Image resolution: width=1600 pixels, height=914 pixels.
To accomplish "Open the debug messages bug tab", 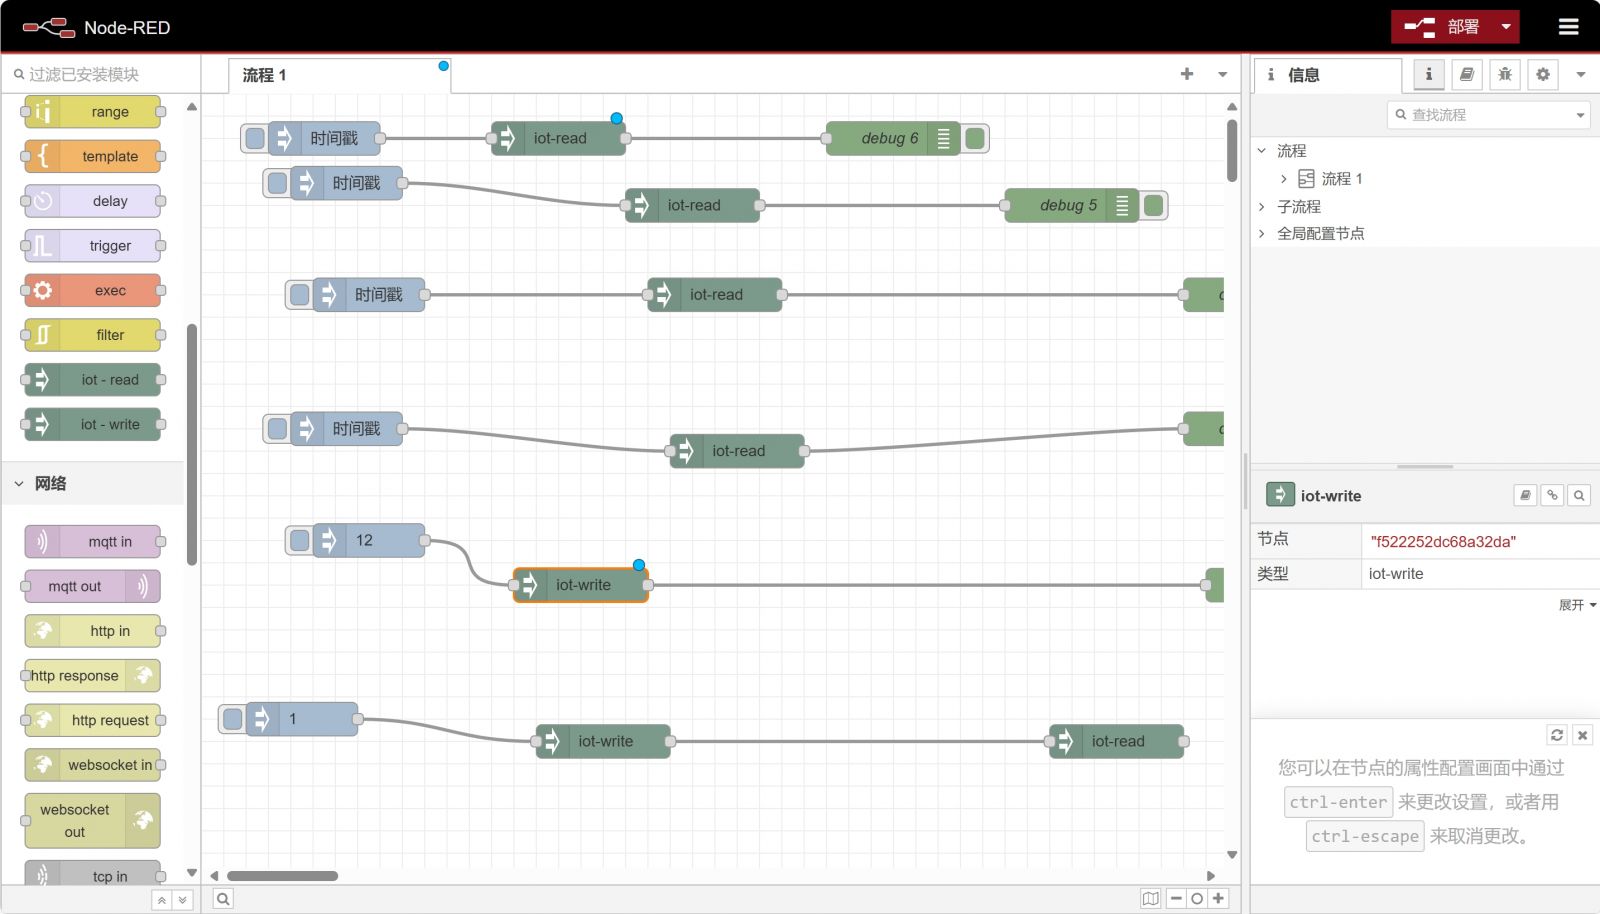I will click(1504, 74).
